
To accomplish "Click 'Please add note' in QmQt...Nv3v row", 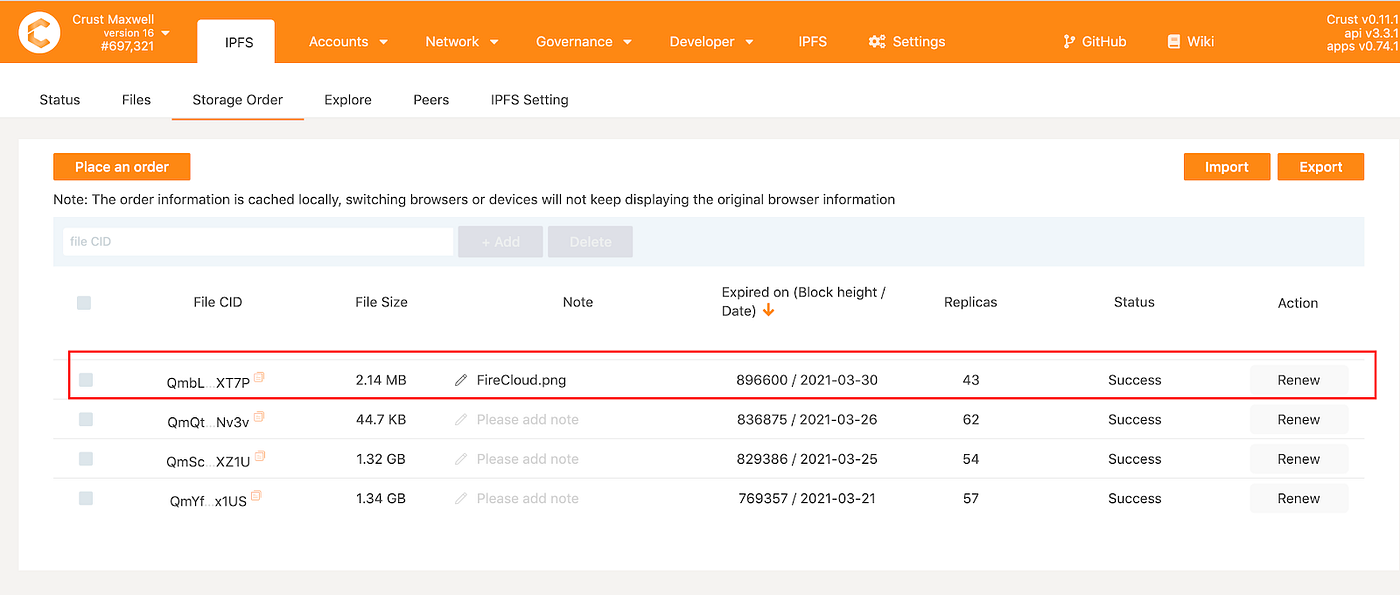I will click(x=528, y=420).
